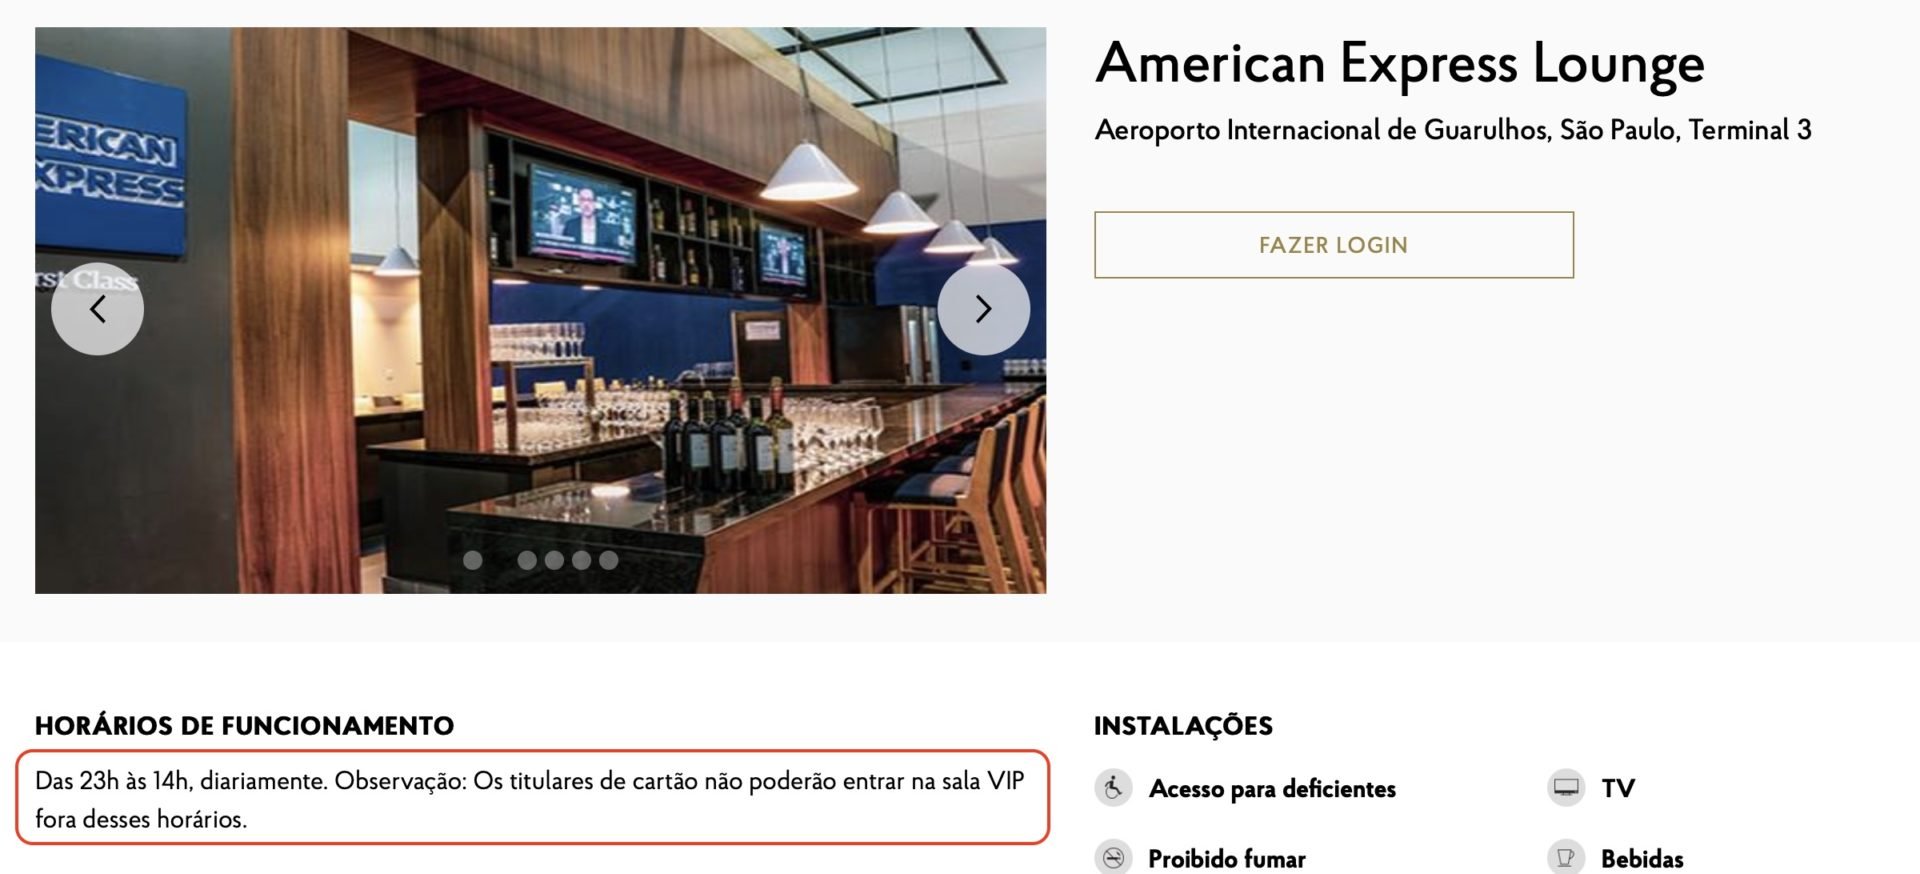
Task: Click the next image arrow on carousel
Action: pyautogui.click(x=983, y=309)
